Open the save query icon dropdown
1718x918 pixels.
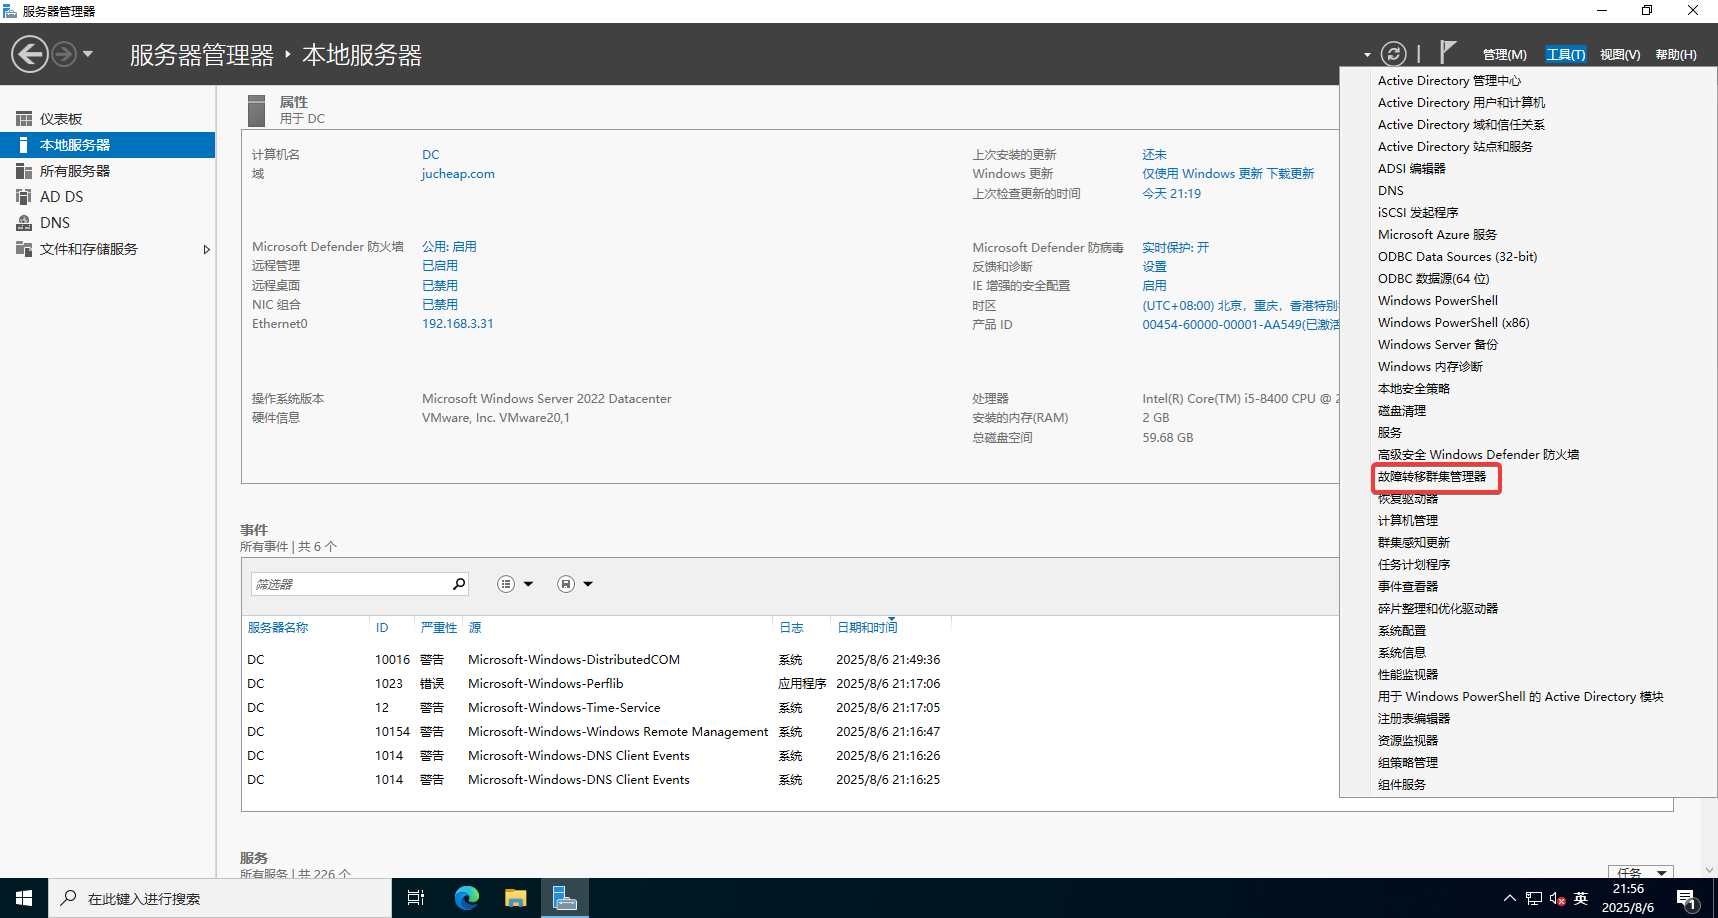[575, 584]
